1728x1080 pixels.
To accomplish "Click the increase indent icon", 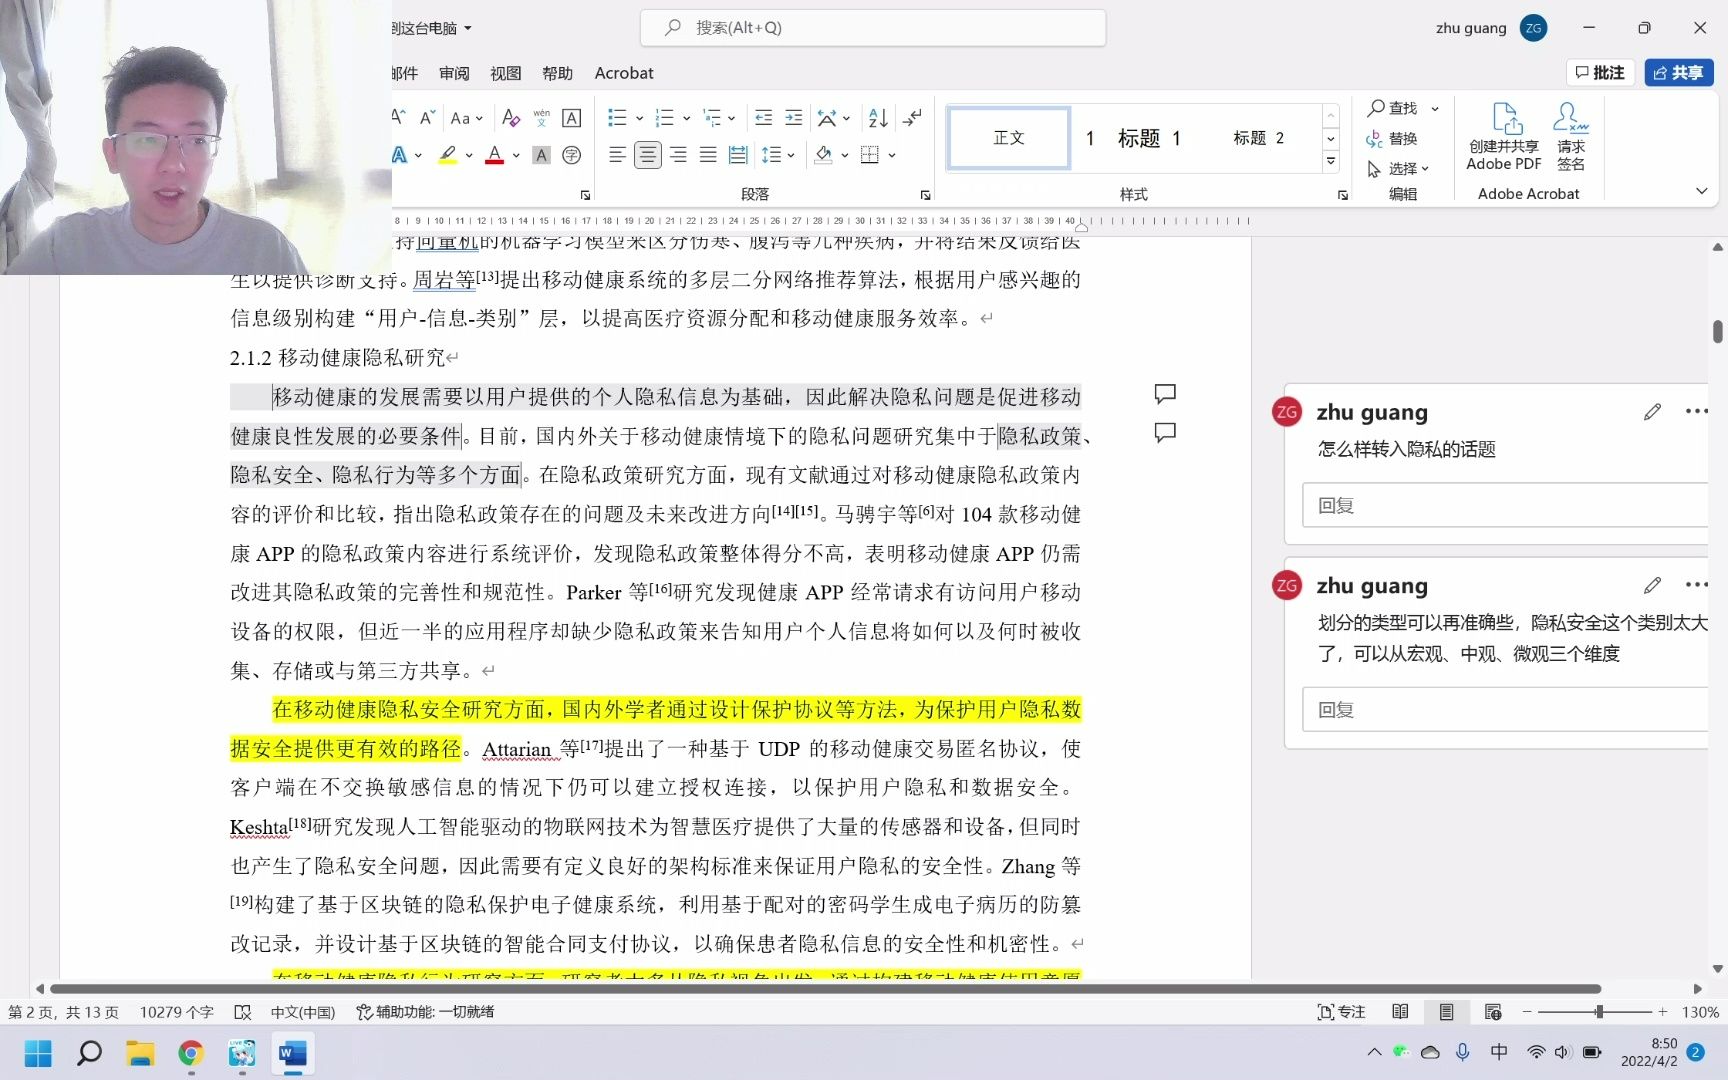I will tap(793, 117).
